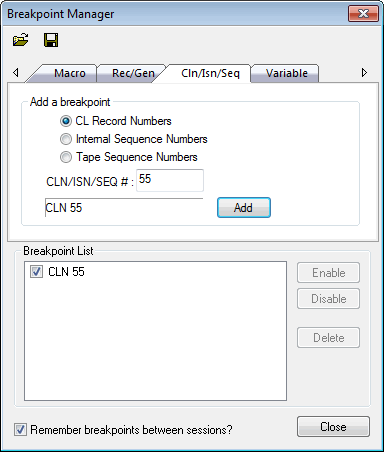Click the Delete breakpoint button
This screenshot has width=384, height=452.
point(328,338)
